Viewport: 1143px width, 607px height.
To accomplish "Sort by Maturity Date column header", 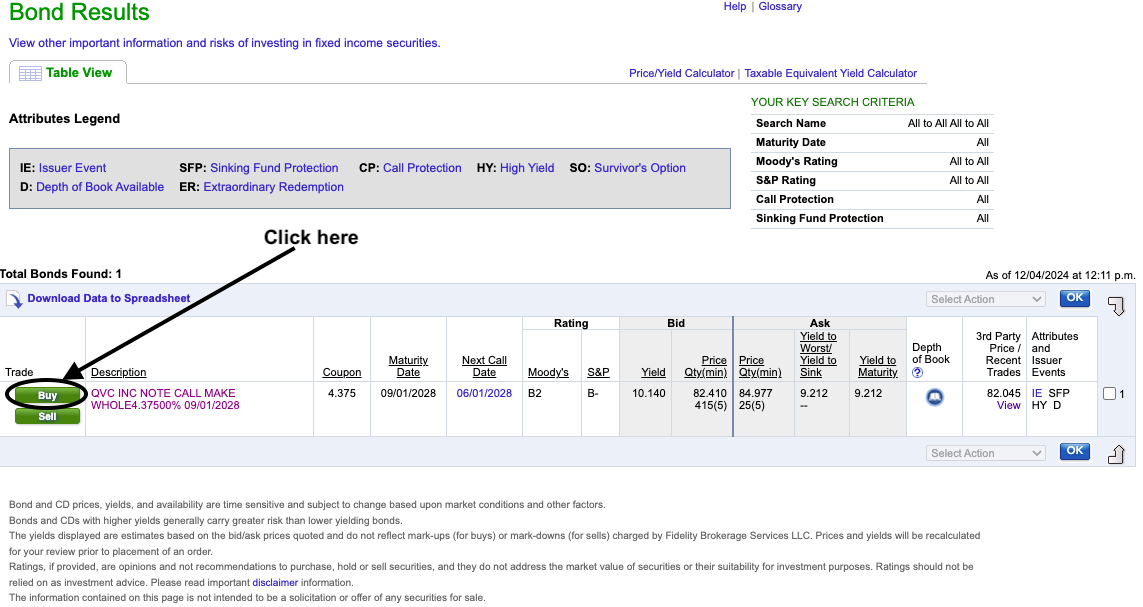I will (x=408, y=366).
